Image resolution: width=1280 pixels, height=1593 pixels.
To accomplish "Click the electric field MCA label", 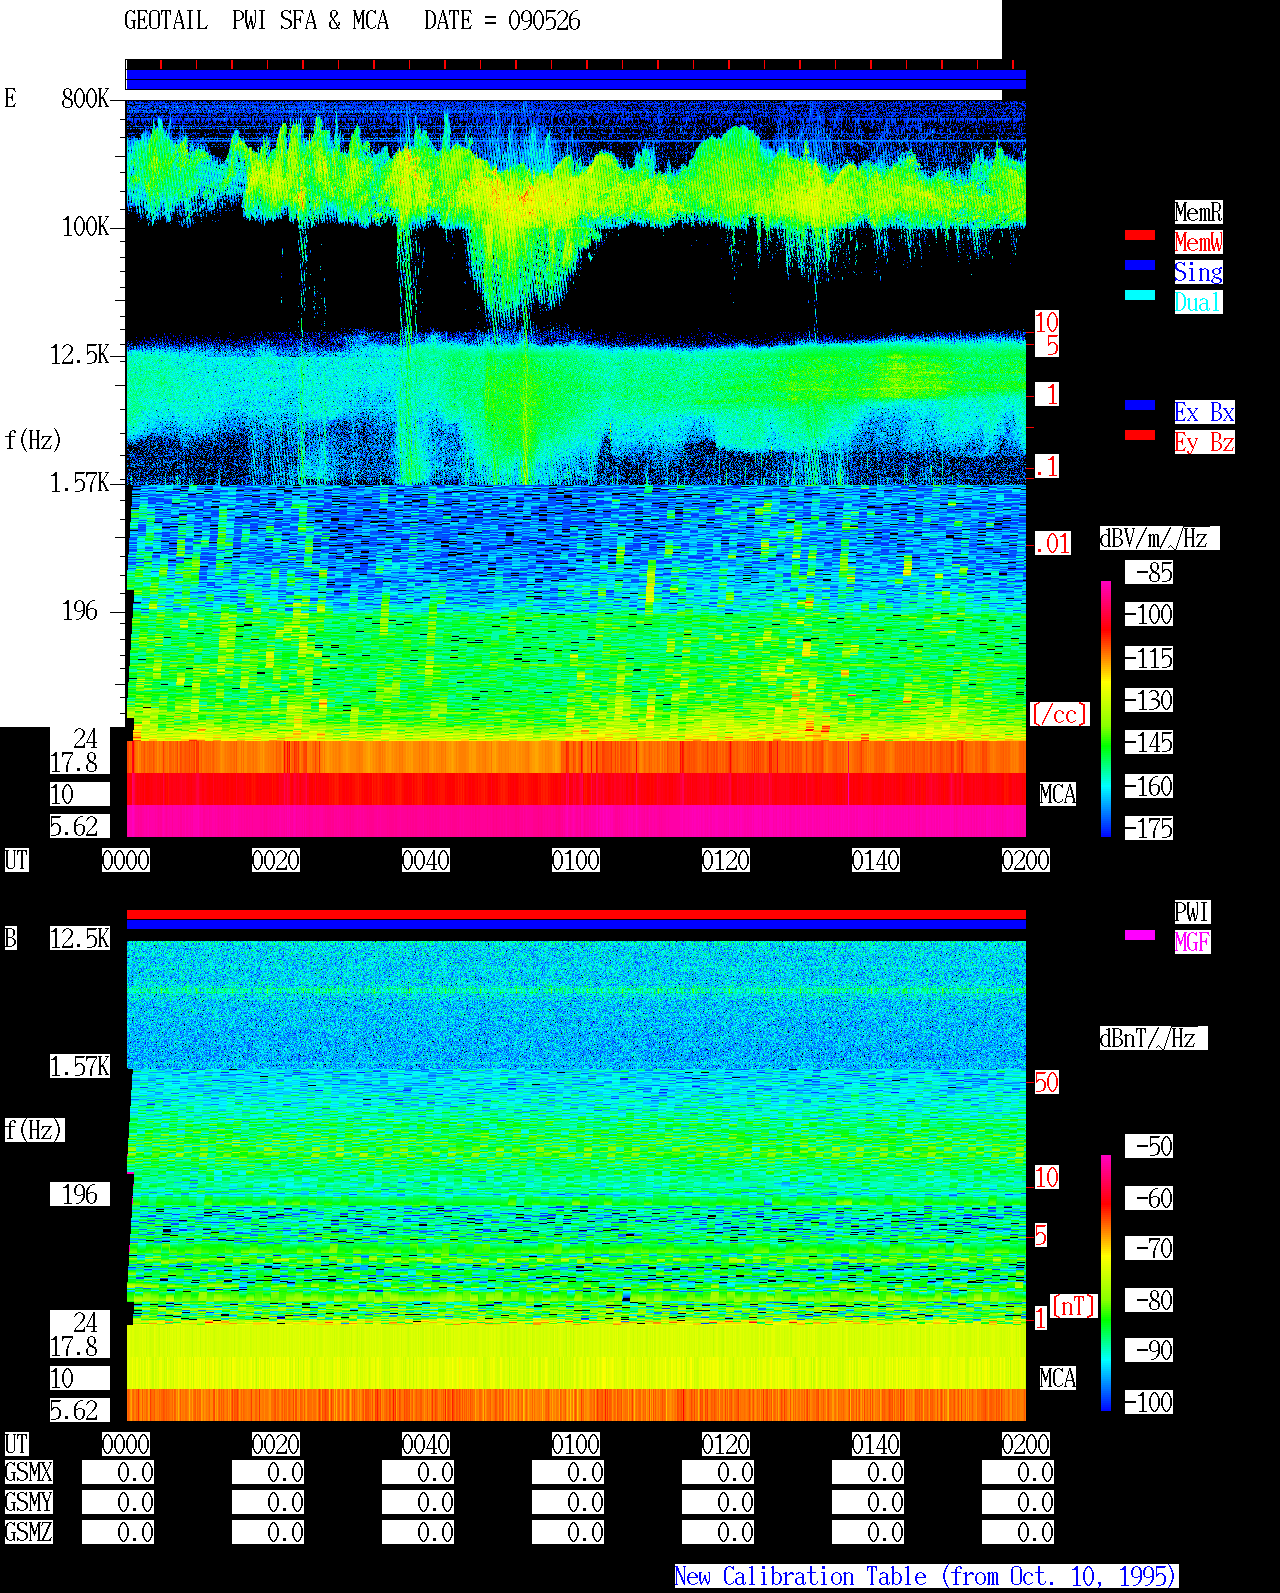I will pyautogui.click(x=1058, y=794).
